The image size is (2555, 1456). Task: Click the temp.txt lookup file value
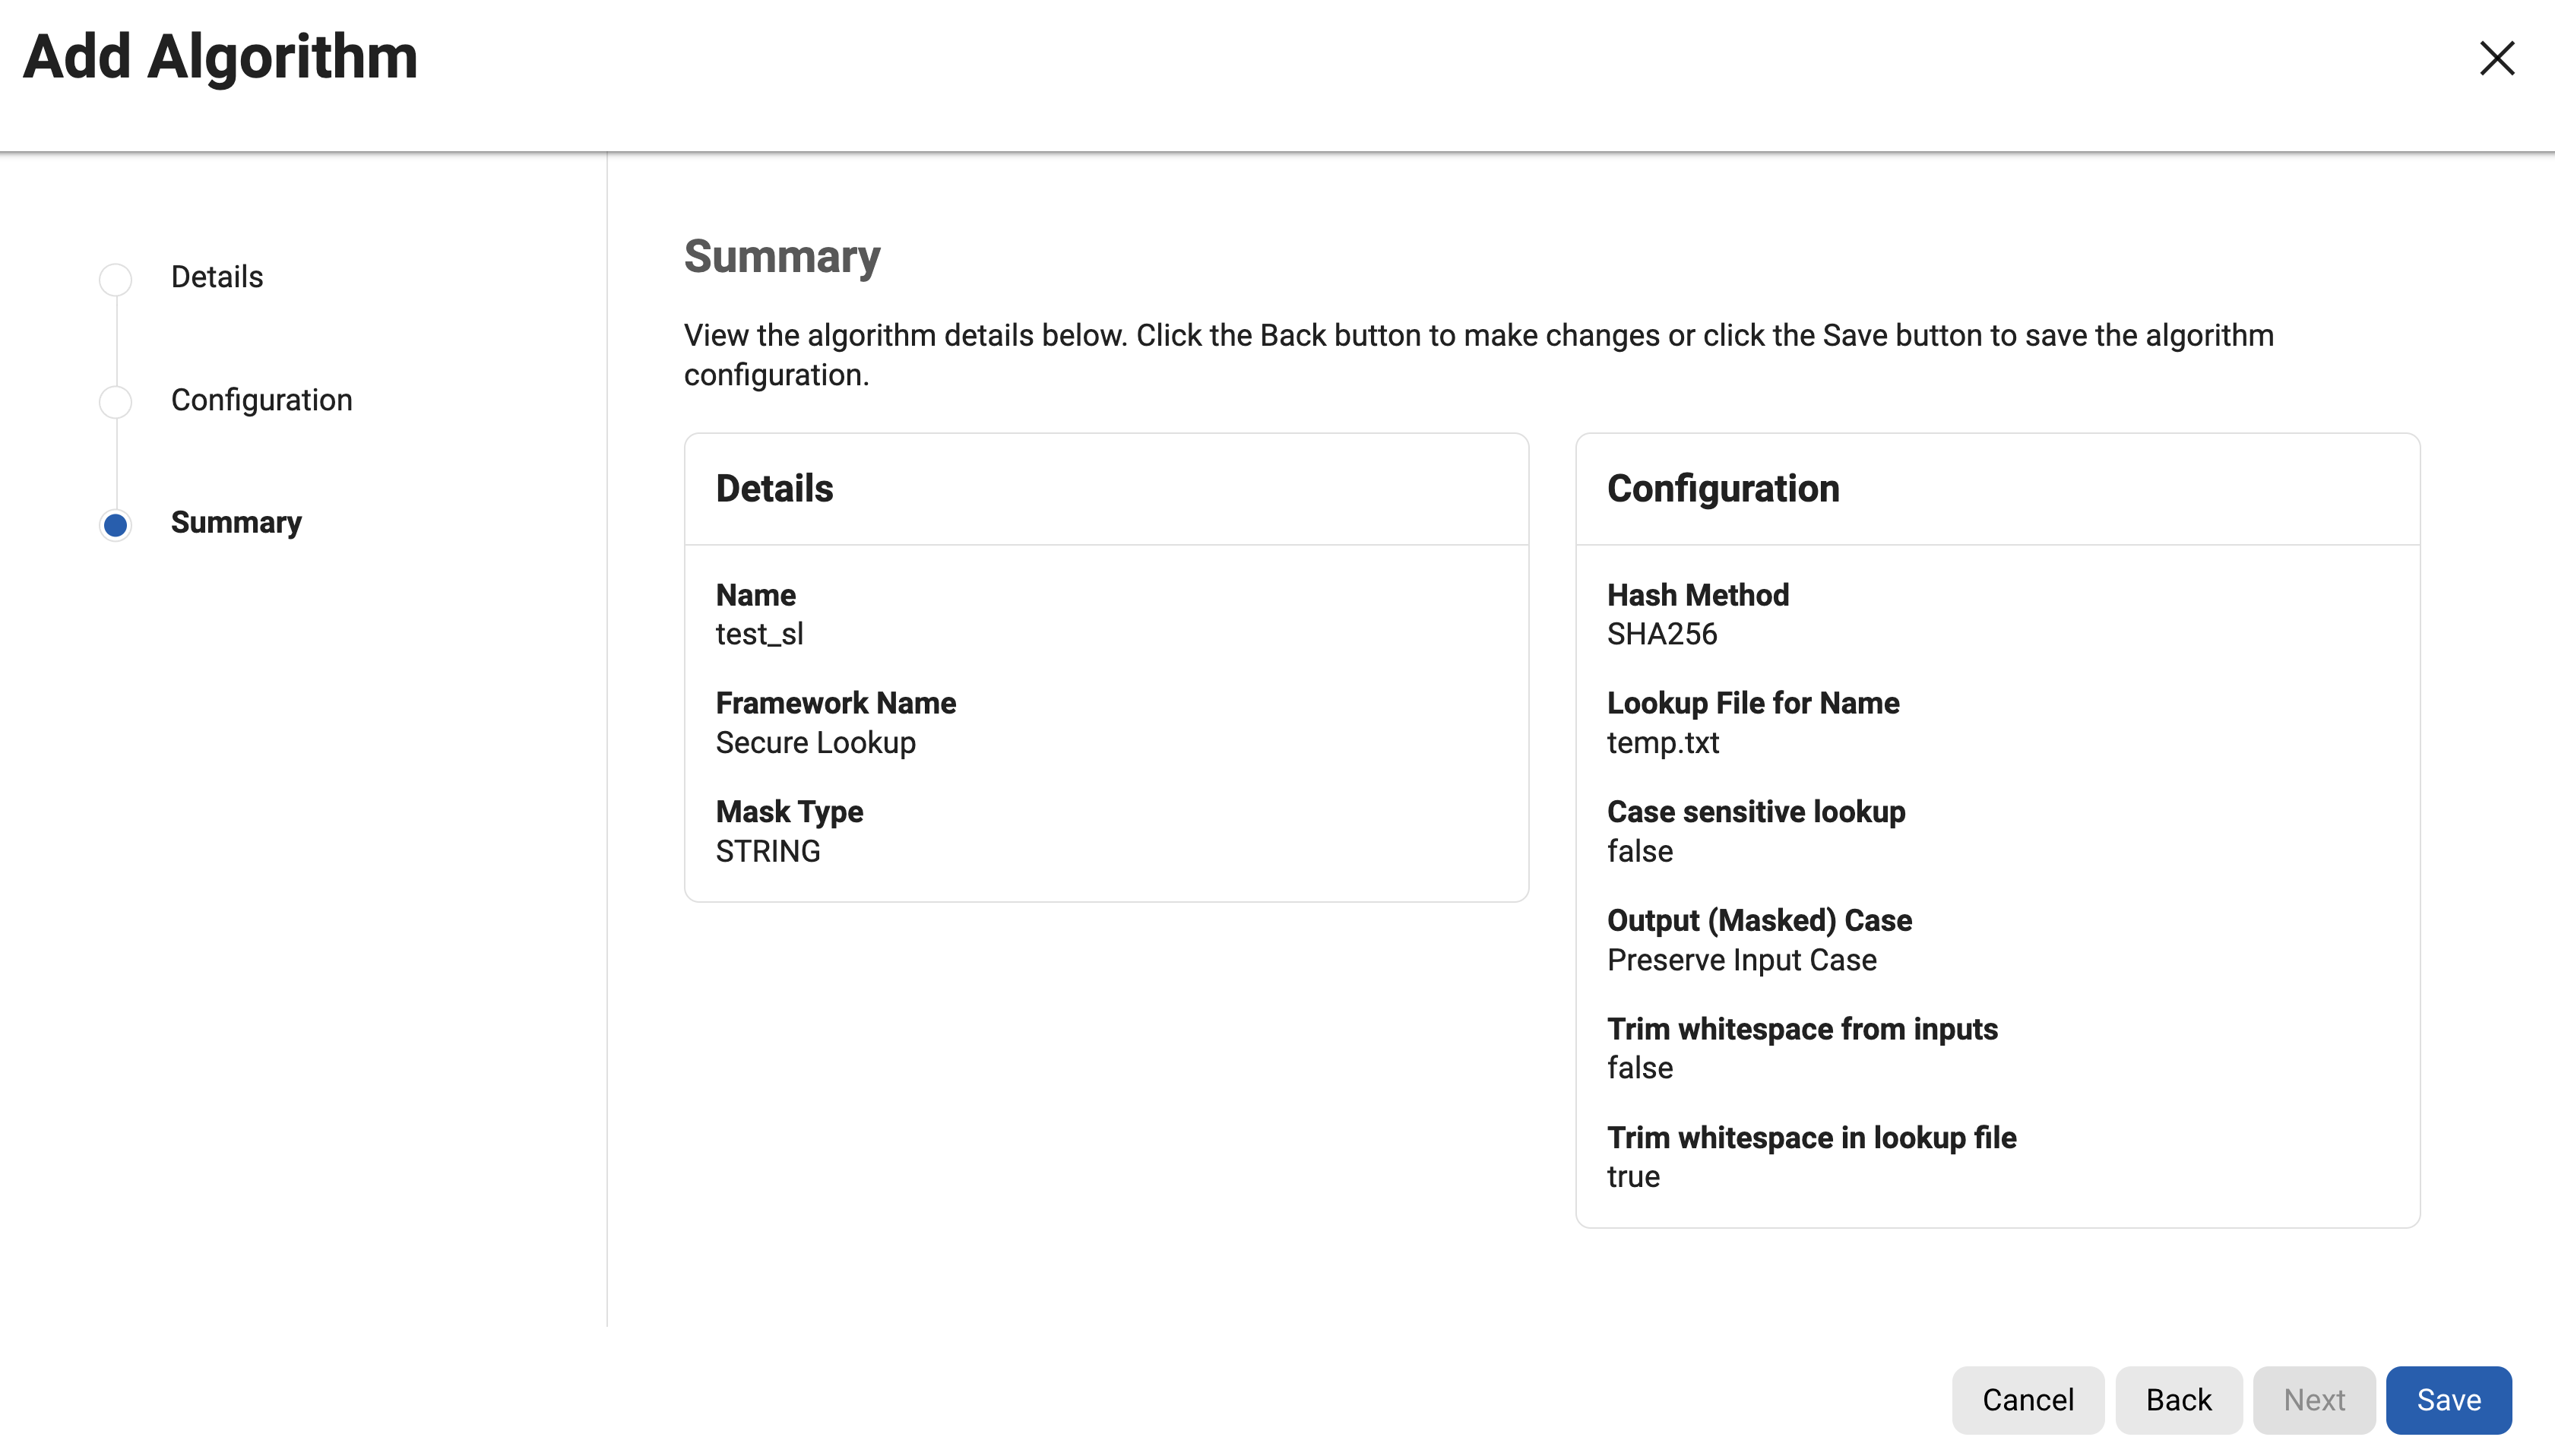tap(1662, 743)
